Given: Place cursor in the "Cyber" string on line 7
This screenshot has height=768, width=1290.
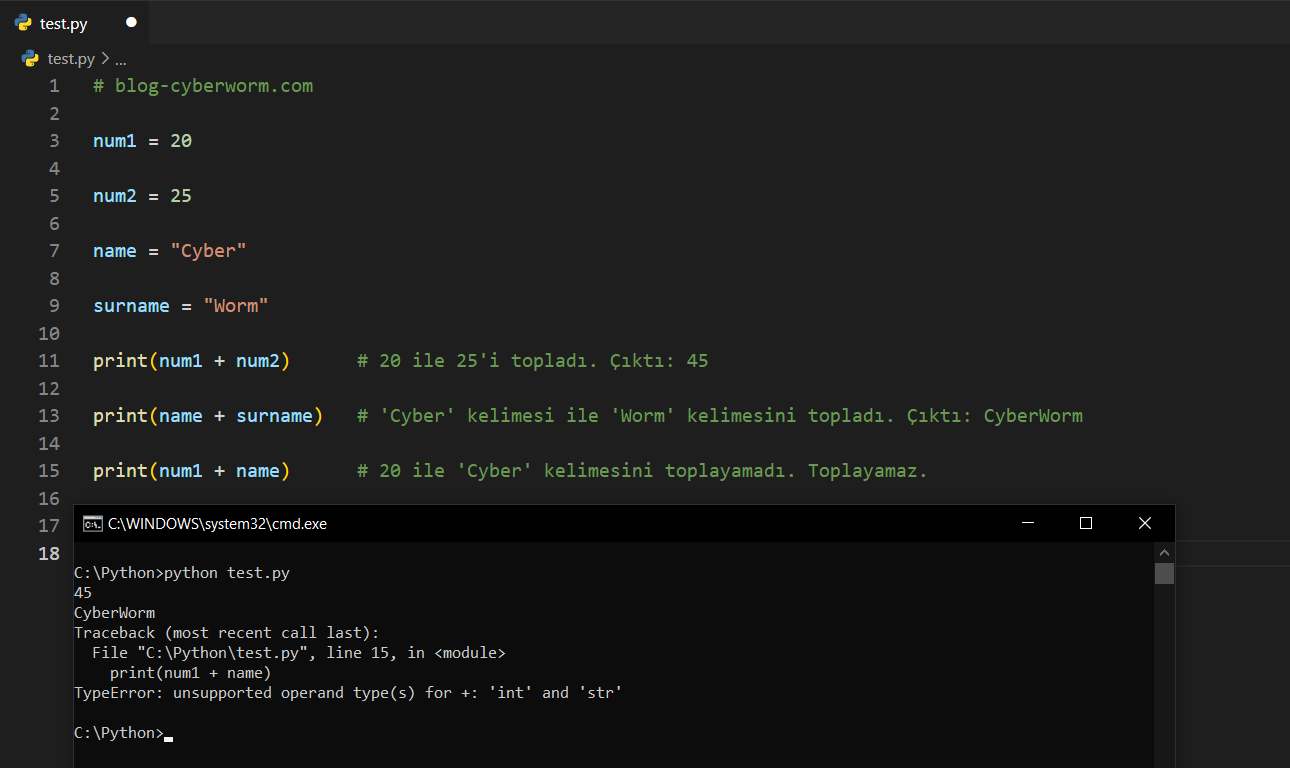Looking at the screenshot, I should click(208, 251).
